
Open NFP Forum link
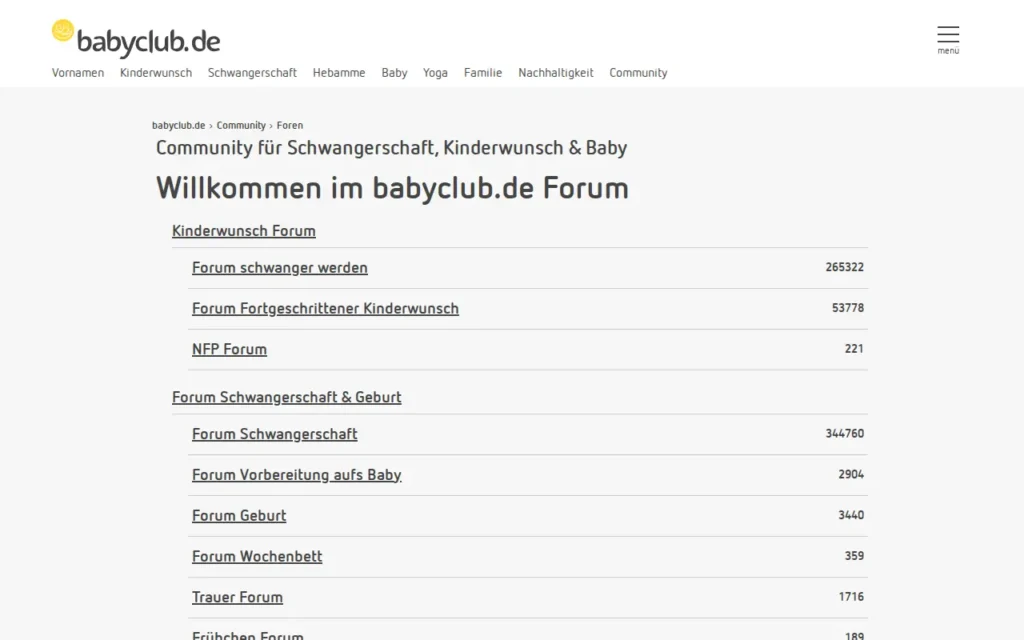pos(229,349)
